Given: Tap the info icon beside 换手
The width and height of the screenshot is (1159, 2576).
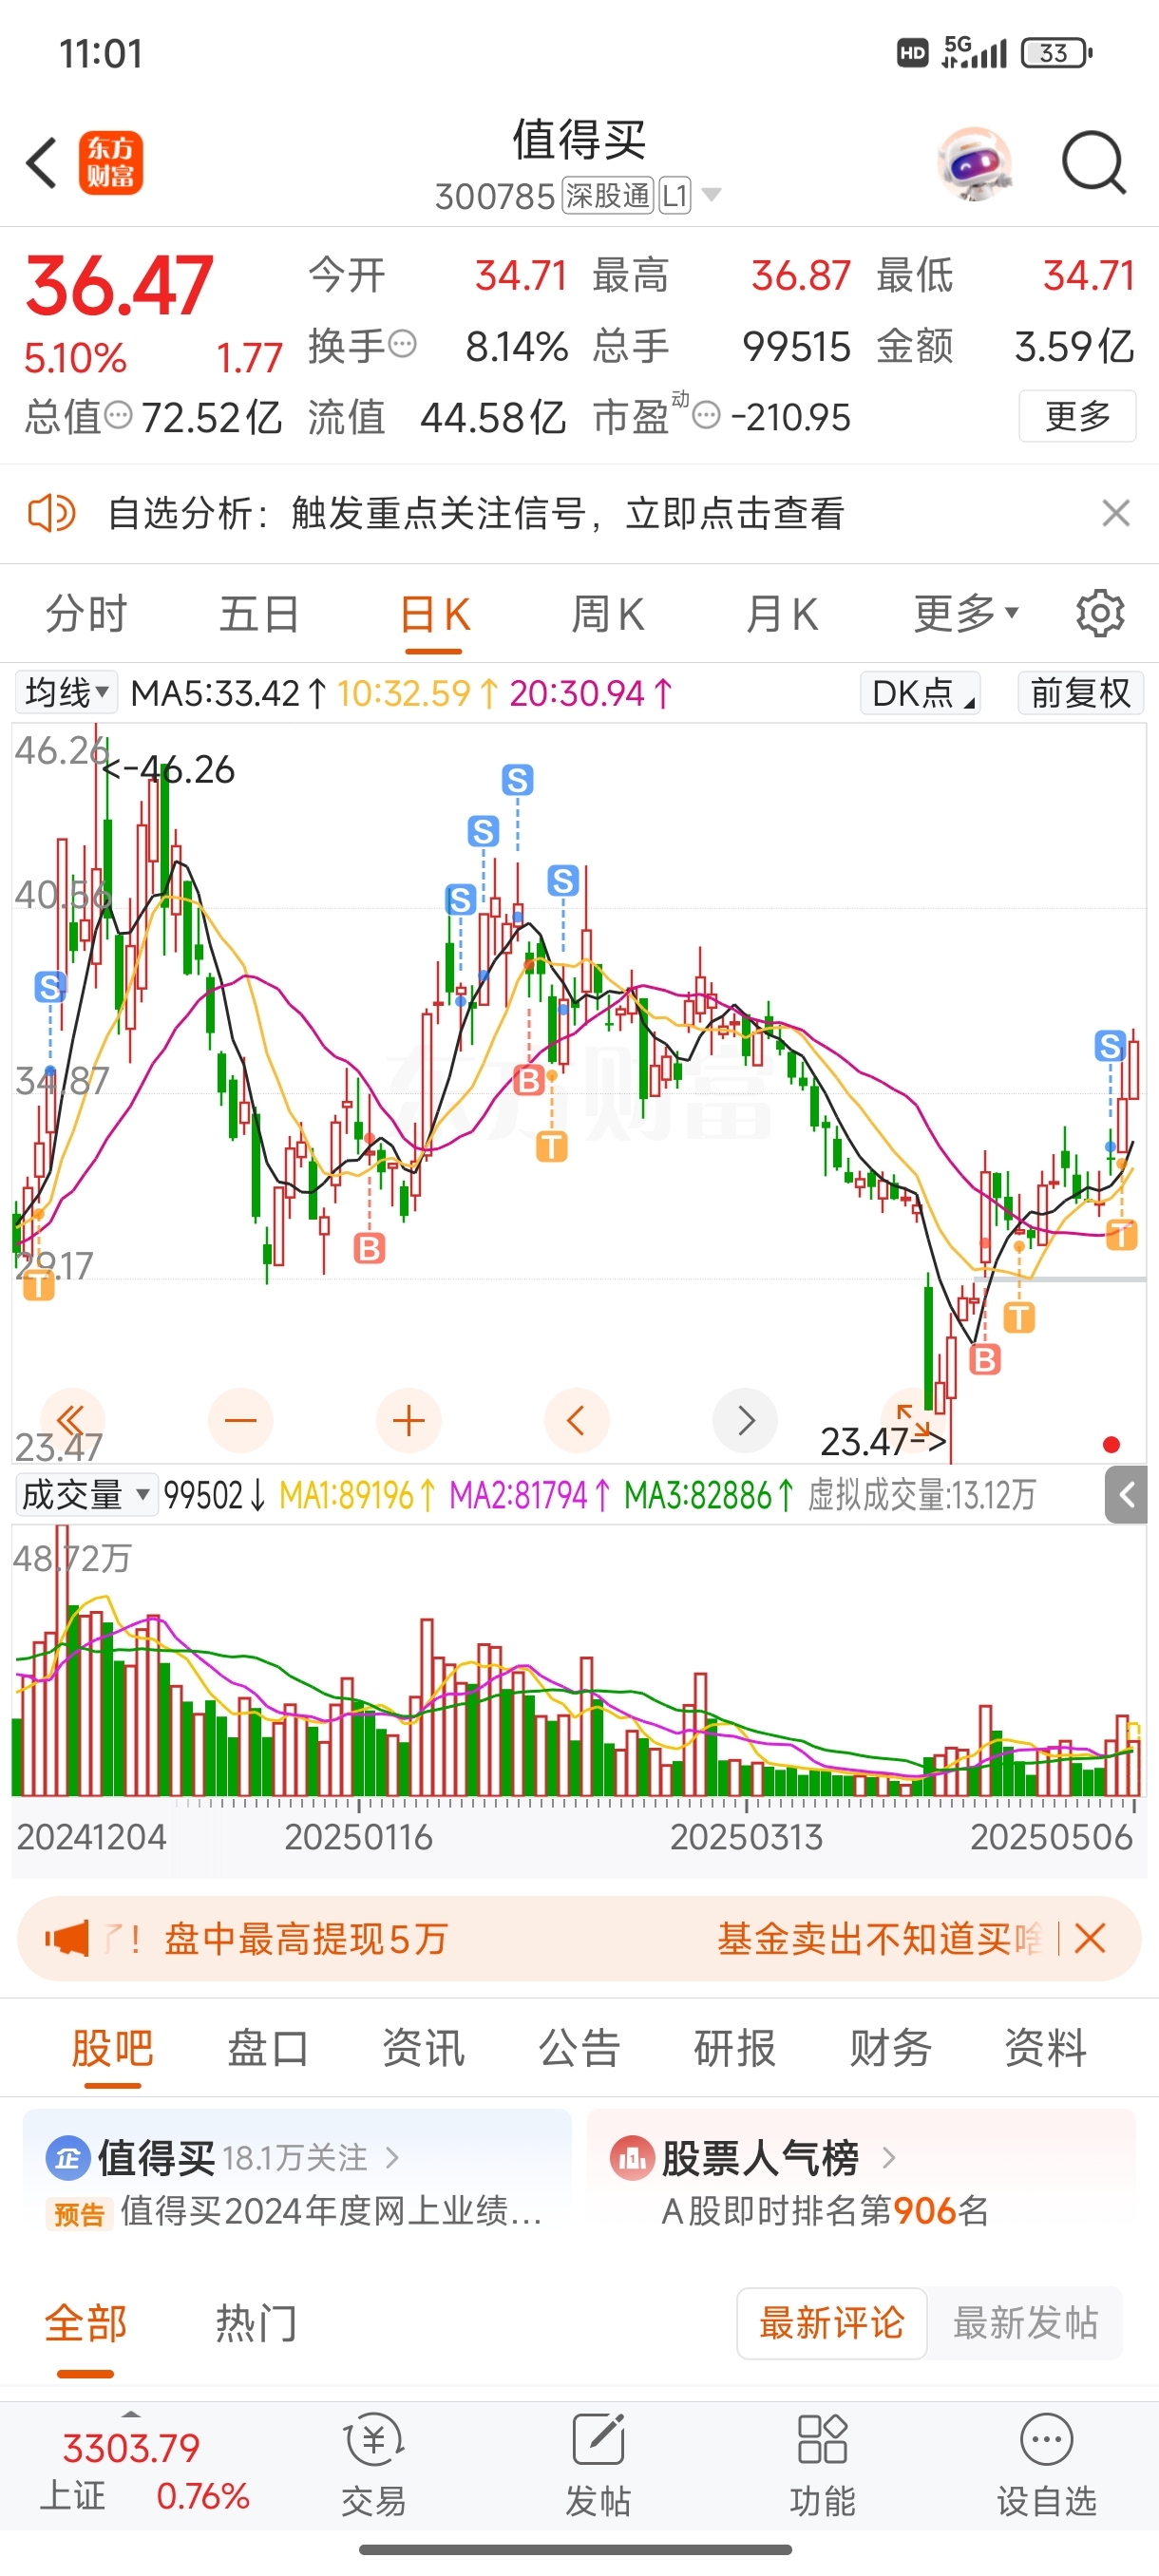Looking at the screenshot, I should point(402,345).
